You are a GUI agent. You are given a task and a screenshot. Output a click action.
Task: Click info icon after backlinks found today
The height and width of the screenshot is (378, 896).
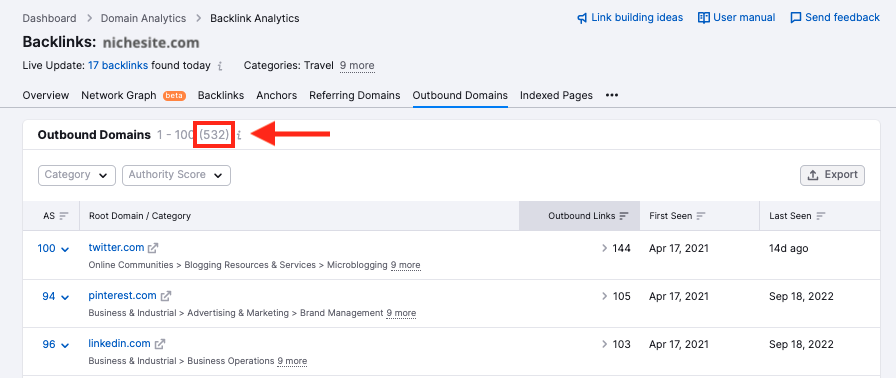click(x=220, y=66)
